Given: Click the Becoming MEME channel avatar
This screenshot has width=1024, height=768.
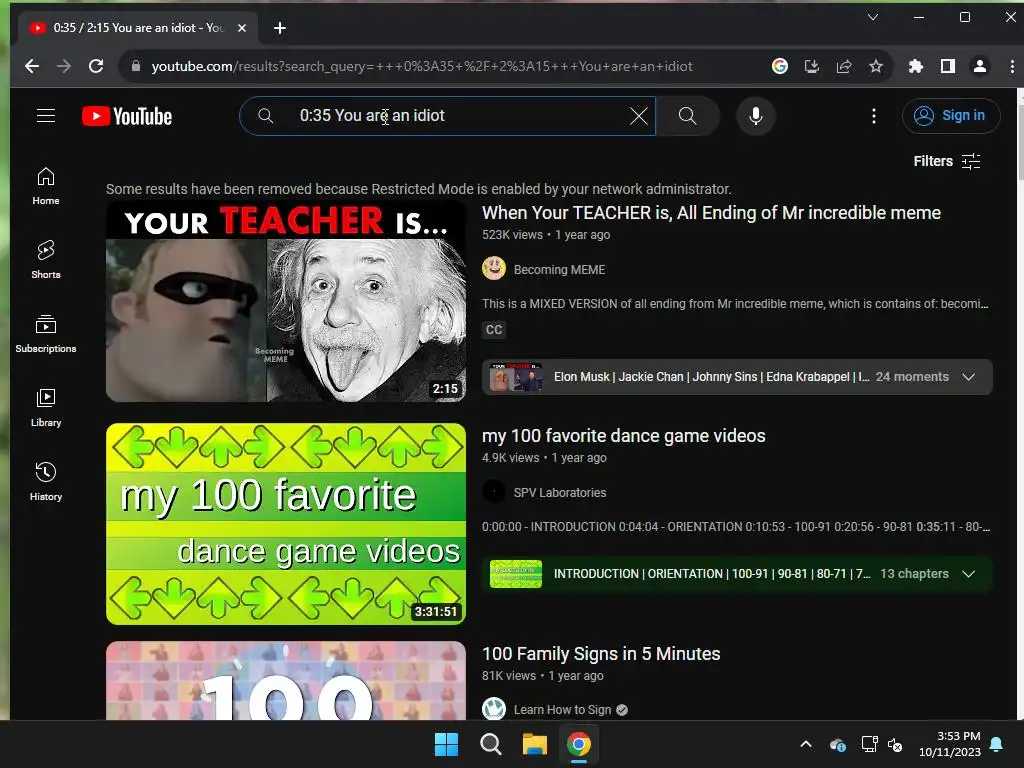Looking at the screenshot, I should point(494,268).
